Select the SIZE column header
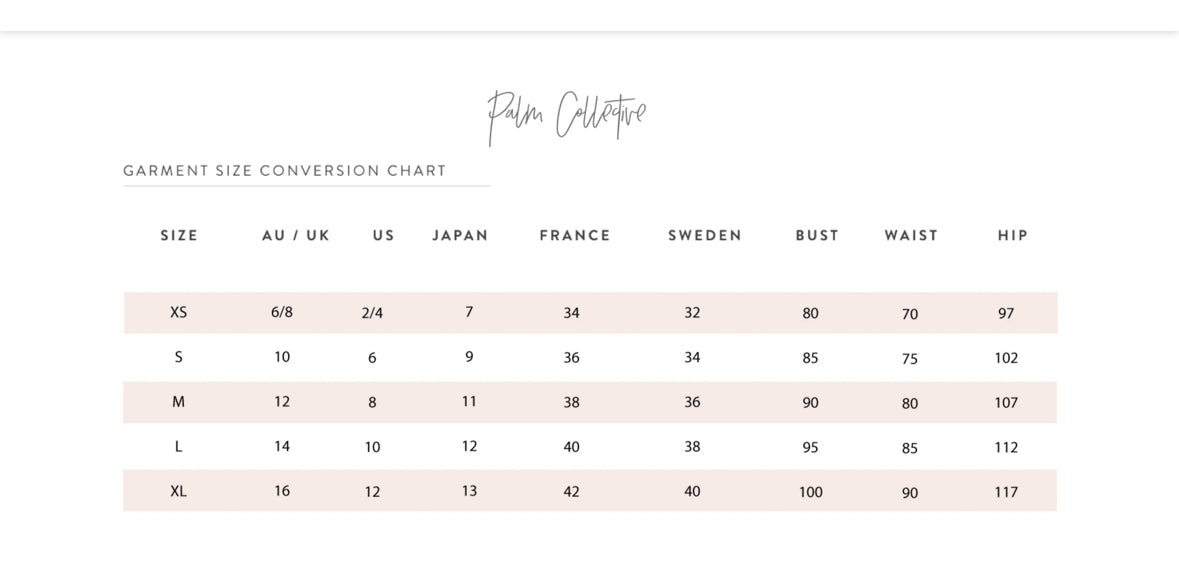The width and height of the screenshot is (1179, 567). coord(180,236)
